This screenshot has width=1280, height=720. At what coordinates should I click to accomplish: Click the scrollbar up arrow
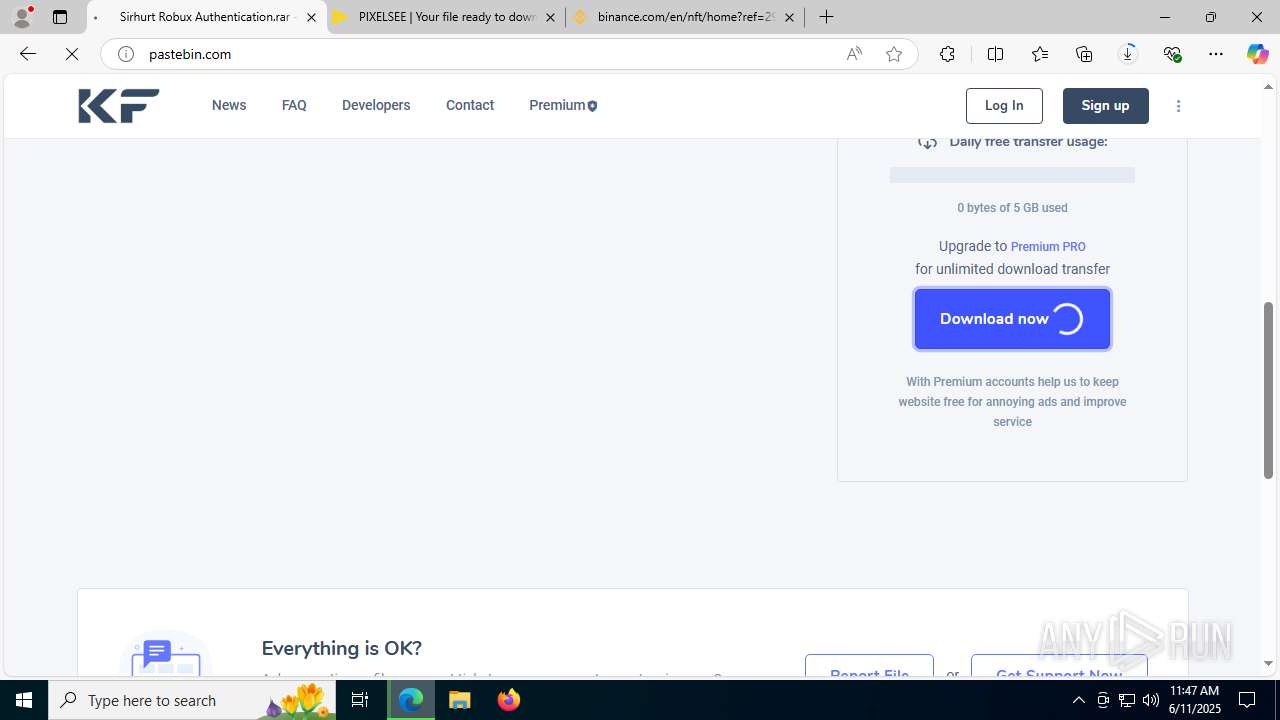click(1269, 86)
